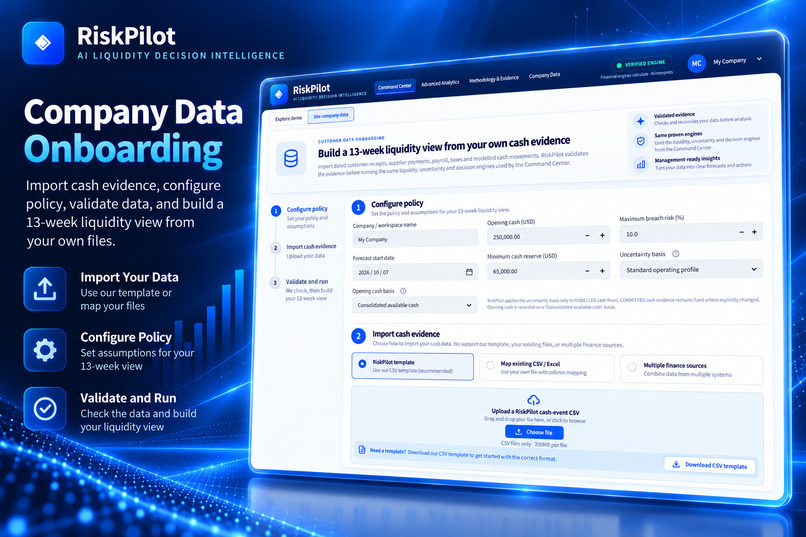Open the Company Data tab
The image size is (806, 537).
(x=544, y=75)
